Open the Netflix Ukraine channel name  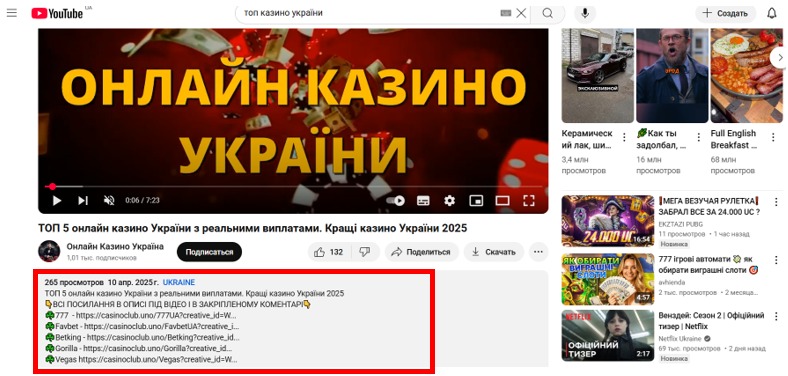click(680, 339)
